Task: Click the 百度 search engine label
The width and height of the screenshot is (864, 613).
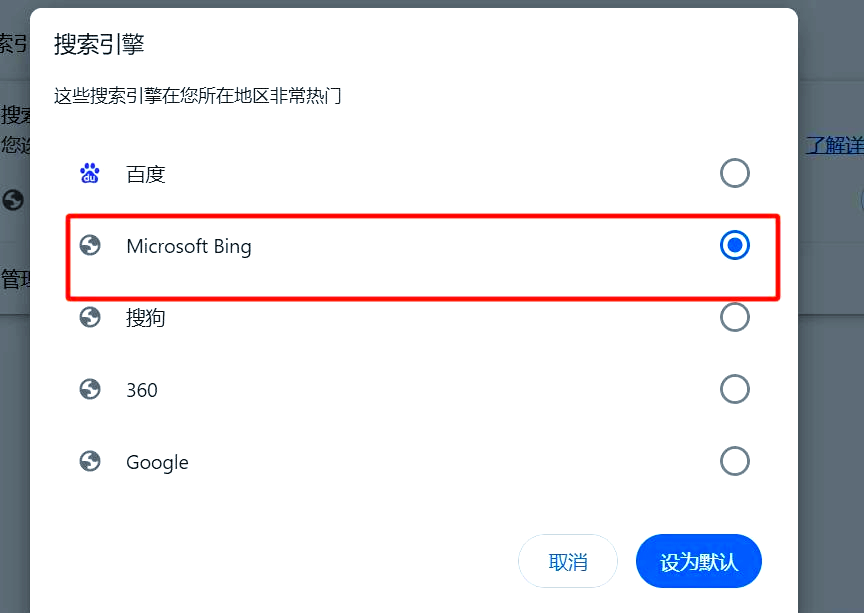Action: point(146,175)
